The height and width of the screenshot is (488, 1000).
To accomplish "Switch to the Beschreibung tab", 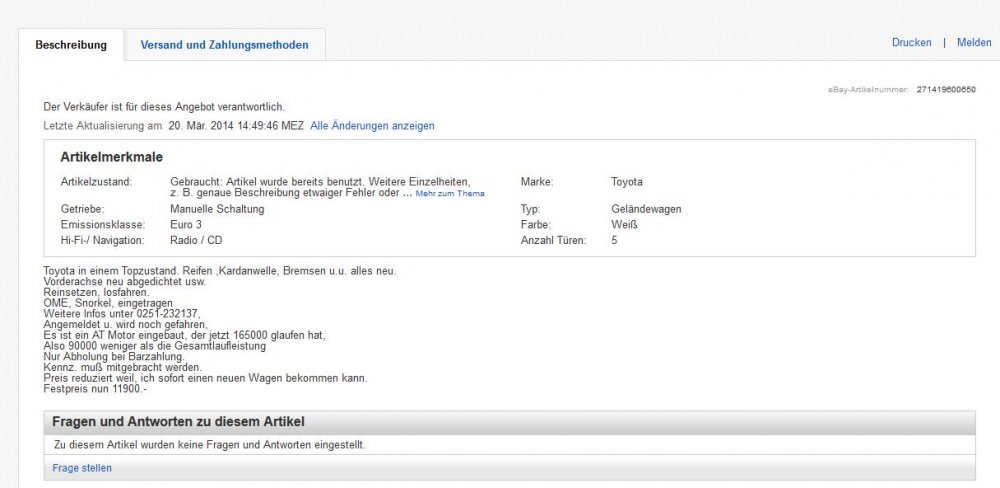I will (x=71, y=45).
